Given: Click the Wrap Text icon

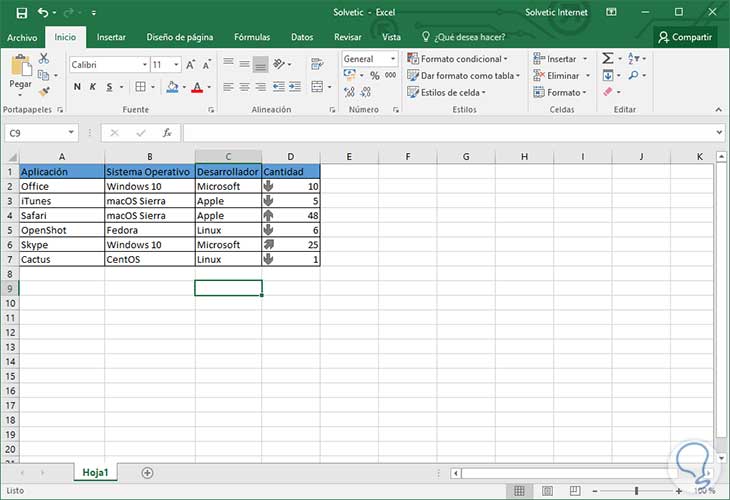Looking at the screenshot, I should point(317,64).
